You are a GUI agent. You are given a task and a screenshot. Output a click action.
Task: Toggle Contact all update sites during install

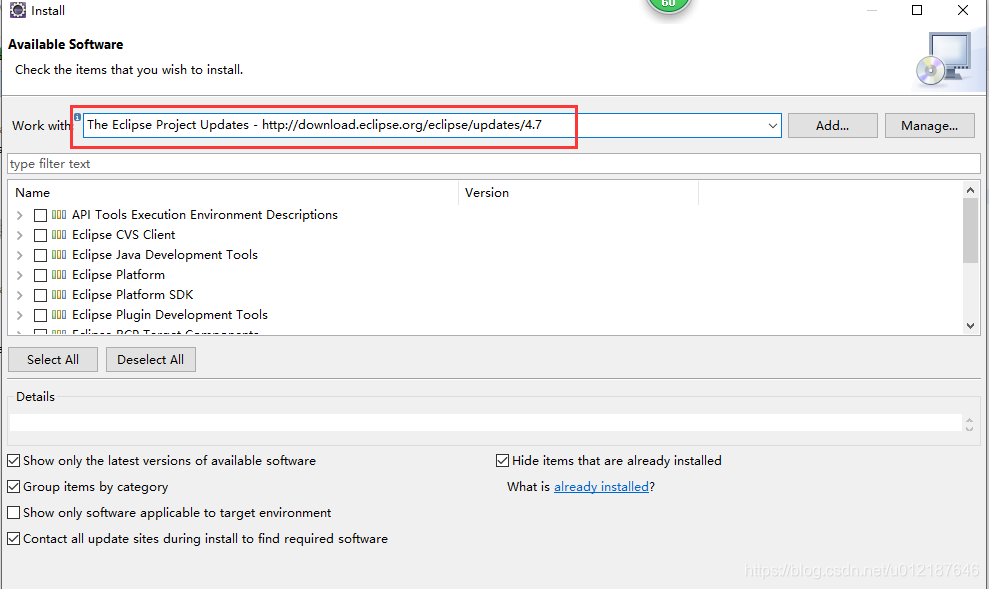click(x=13, y=539)
